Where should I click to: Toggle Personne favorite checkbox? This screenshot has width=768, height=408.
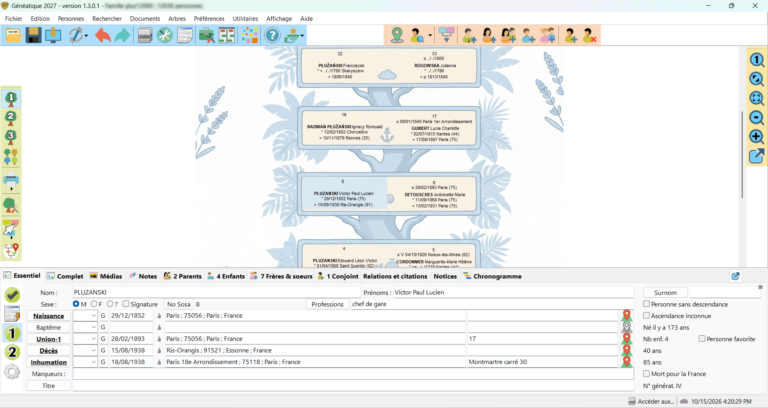[701, 338]
